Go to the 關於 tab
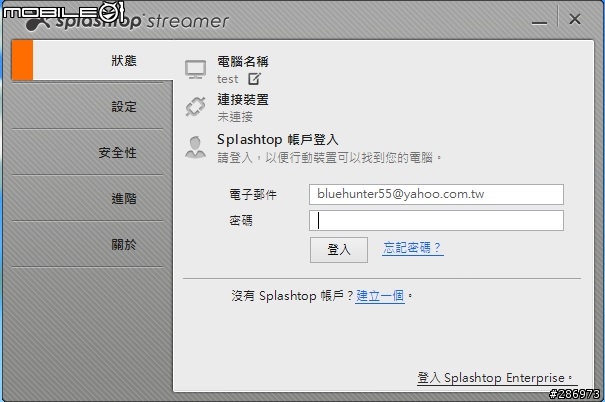 click(88, 244)
